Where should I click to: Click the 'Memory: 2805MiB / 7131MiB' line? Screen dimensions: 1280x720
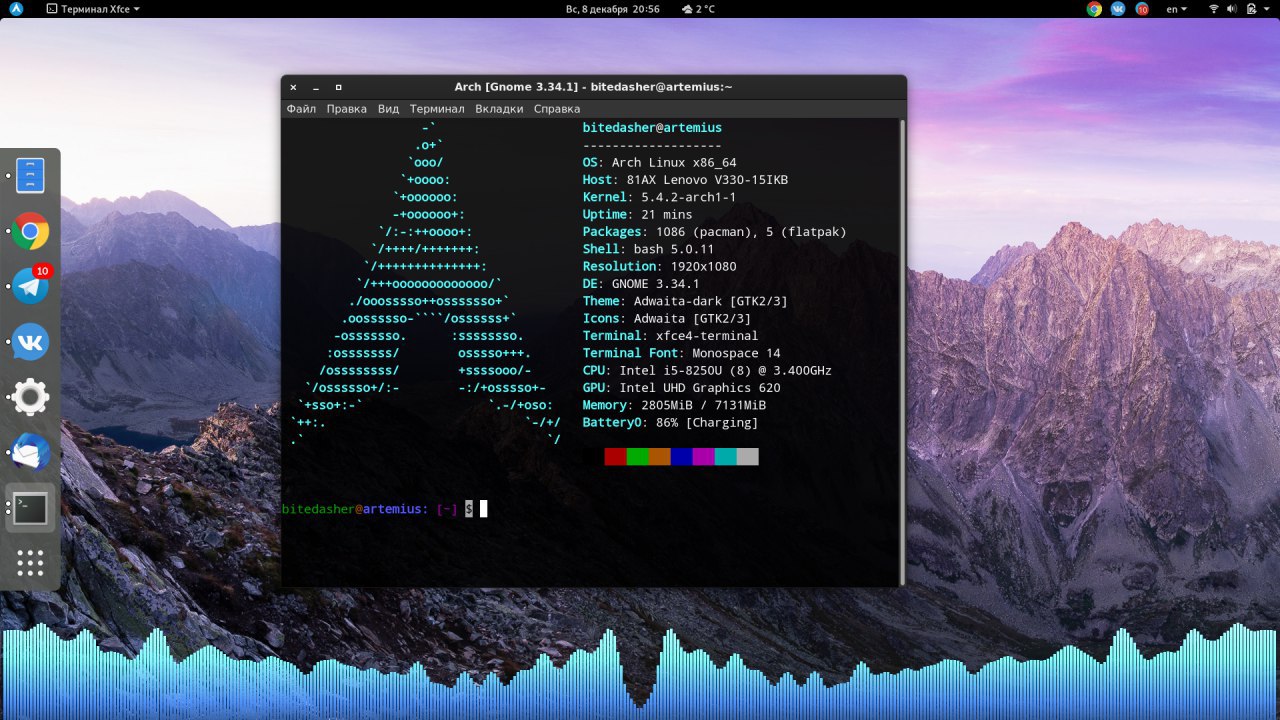click(674, 405)
